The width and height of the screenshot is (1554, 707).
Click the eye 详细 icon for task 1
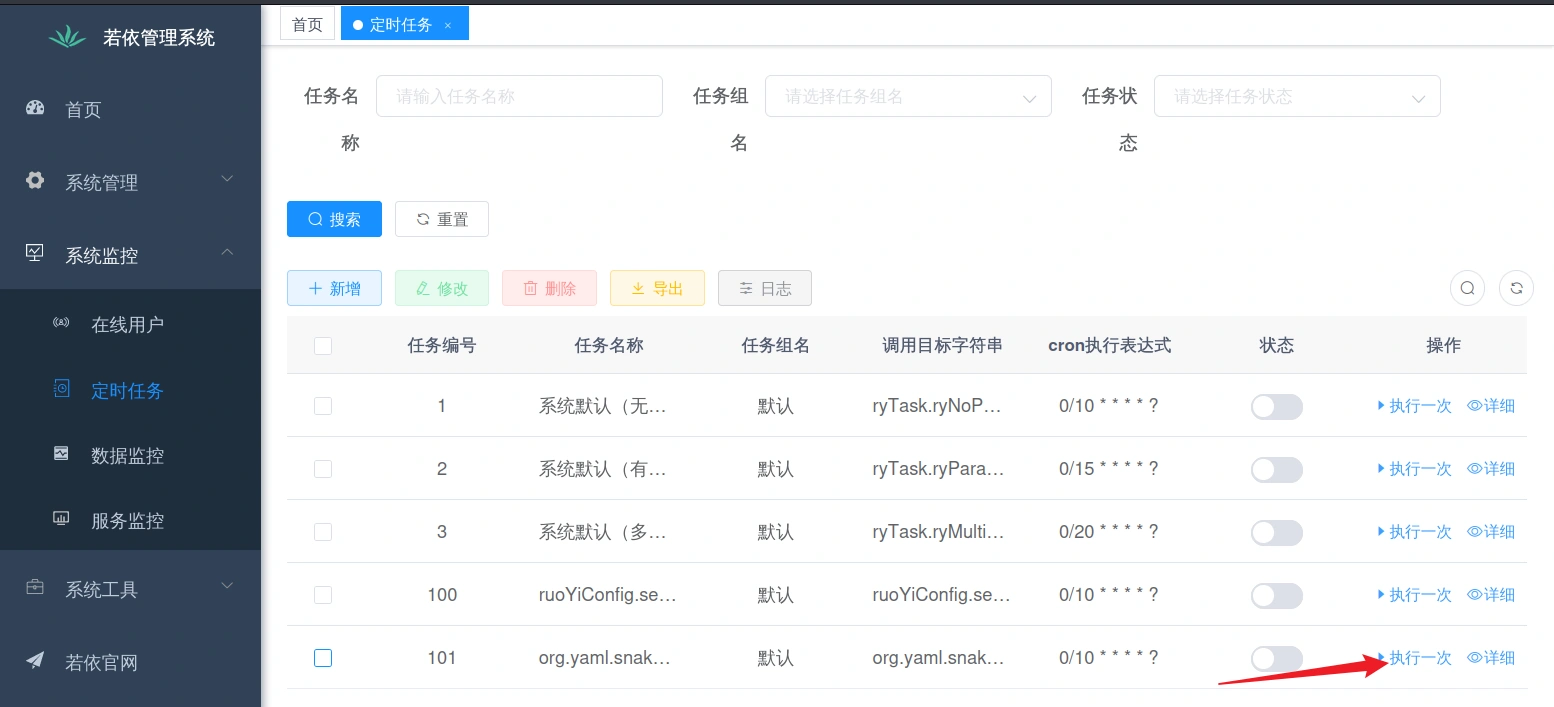click(x=1474, y=406)
